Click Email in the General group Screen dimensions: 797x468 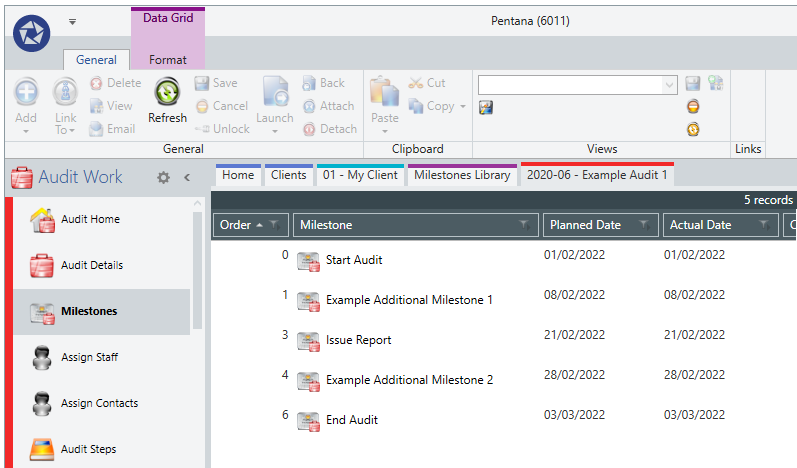point(112,129)
